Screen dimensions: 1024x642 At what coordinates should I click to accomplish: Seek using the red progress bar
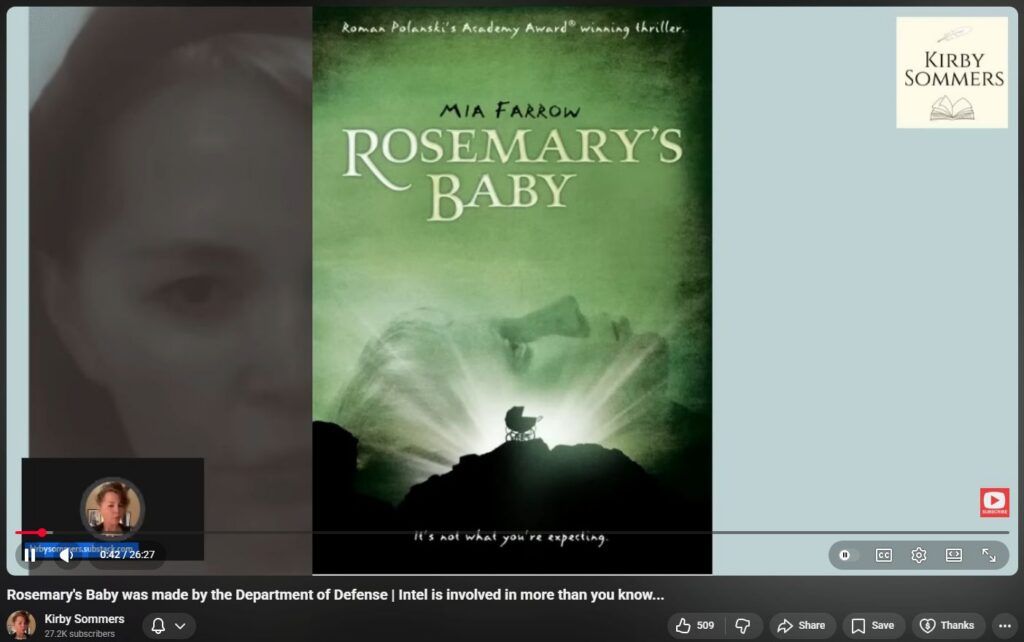(512, 532)
